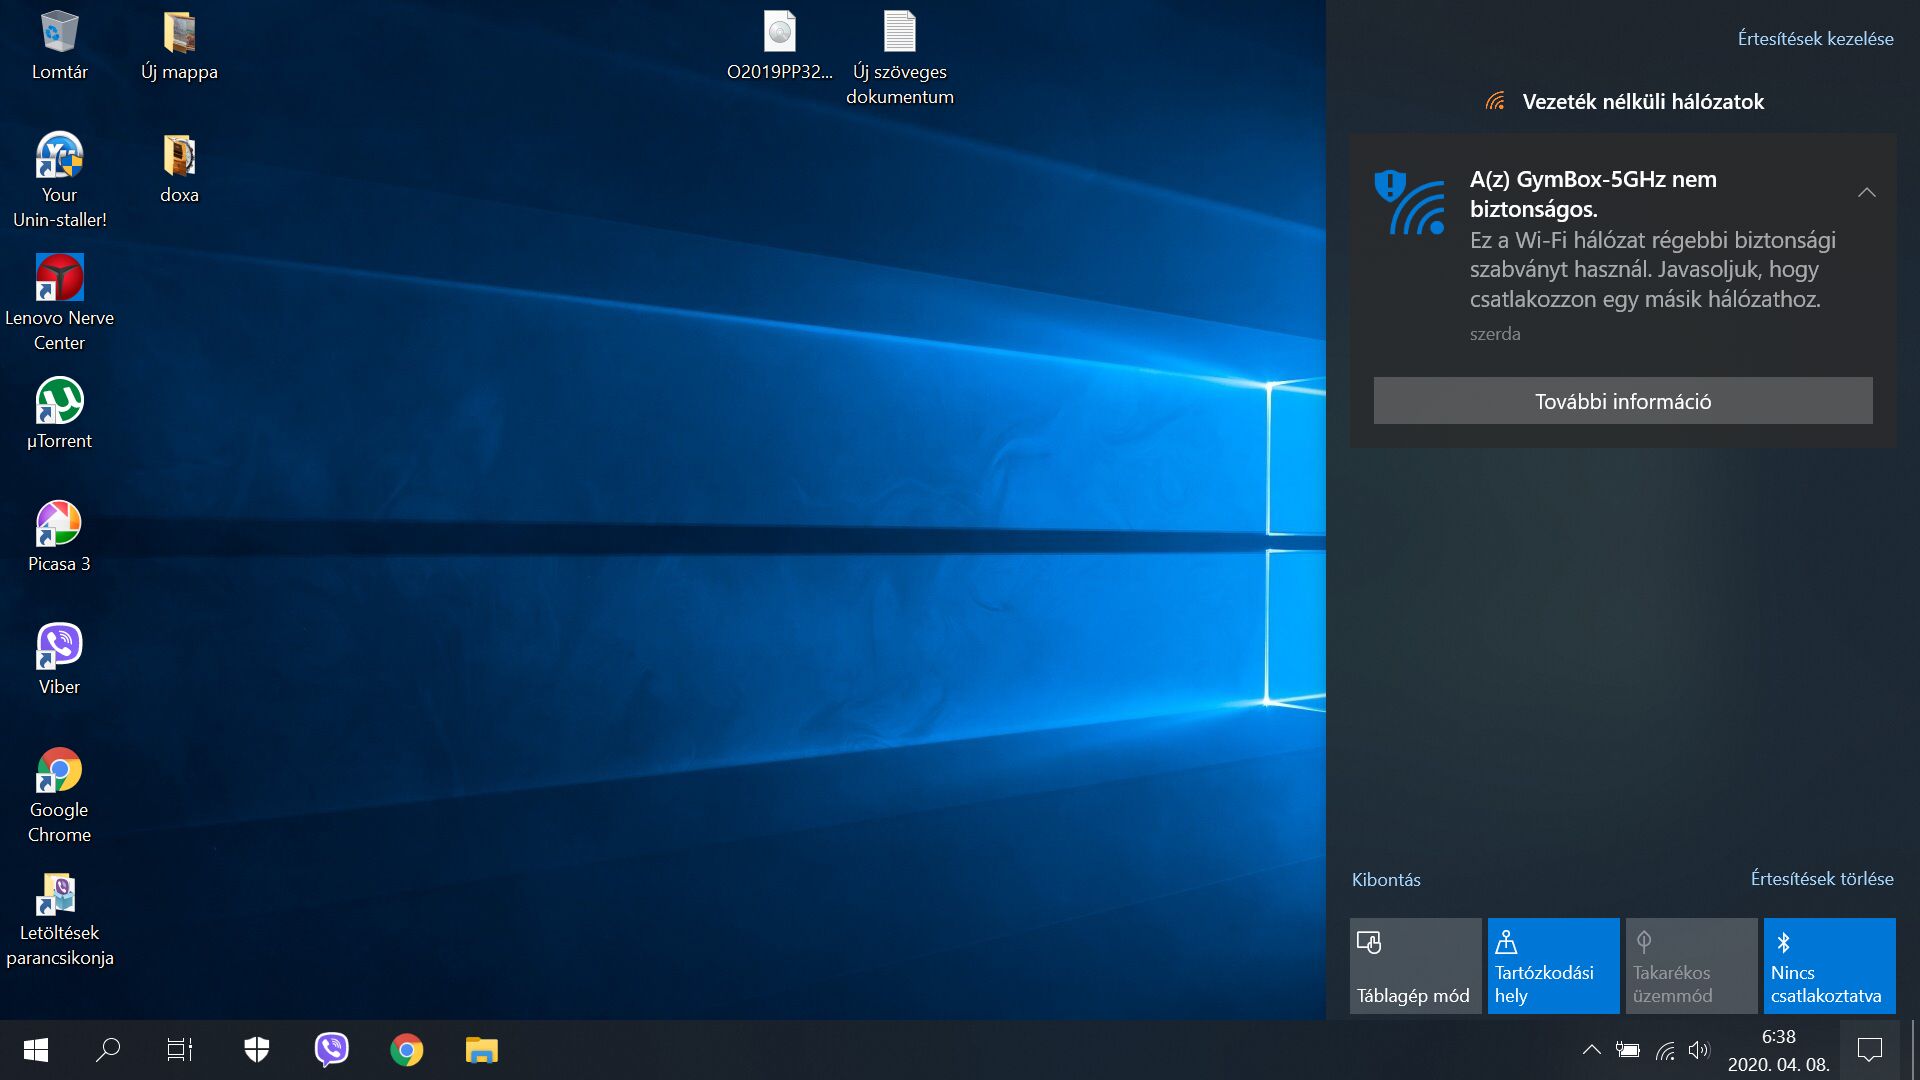This screenshot has height=1080, width=1920.
Task: Open the Start menu
Action: pos(36,1049)
